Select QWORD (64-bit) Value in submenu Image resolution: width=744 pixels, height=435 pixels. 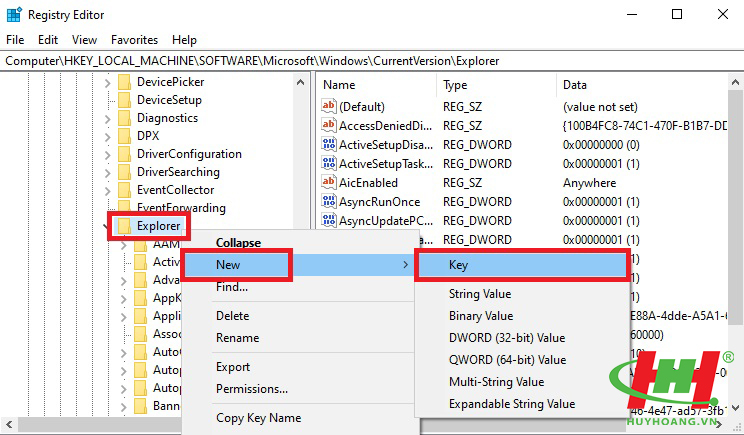click(522, 360)
